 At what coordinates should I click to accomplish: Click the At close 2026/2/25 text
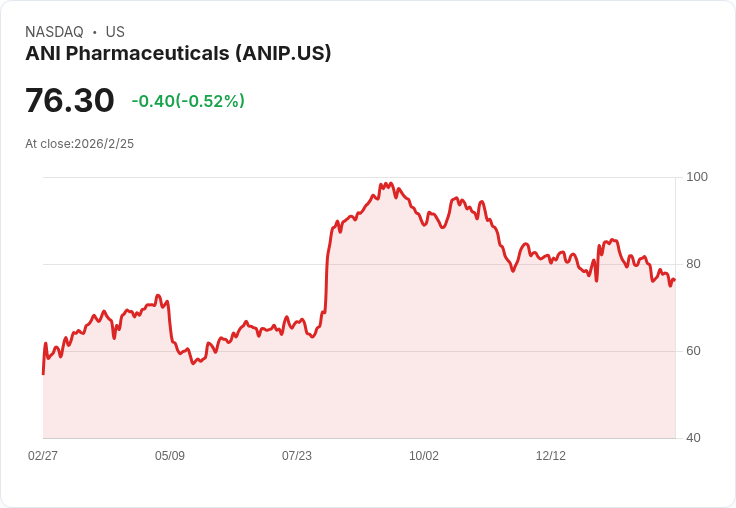pyautogui.click(x=79, y=144)
